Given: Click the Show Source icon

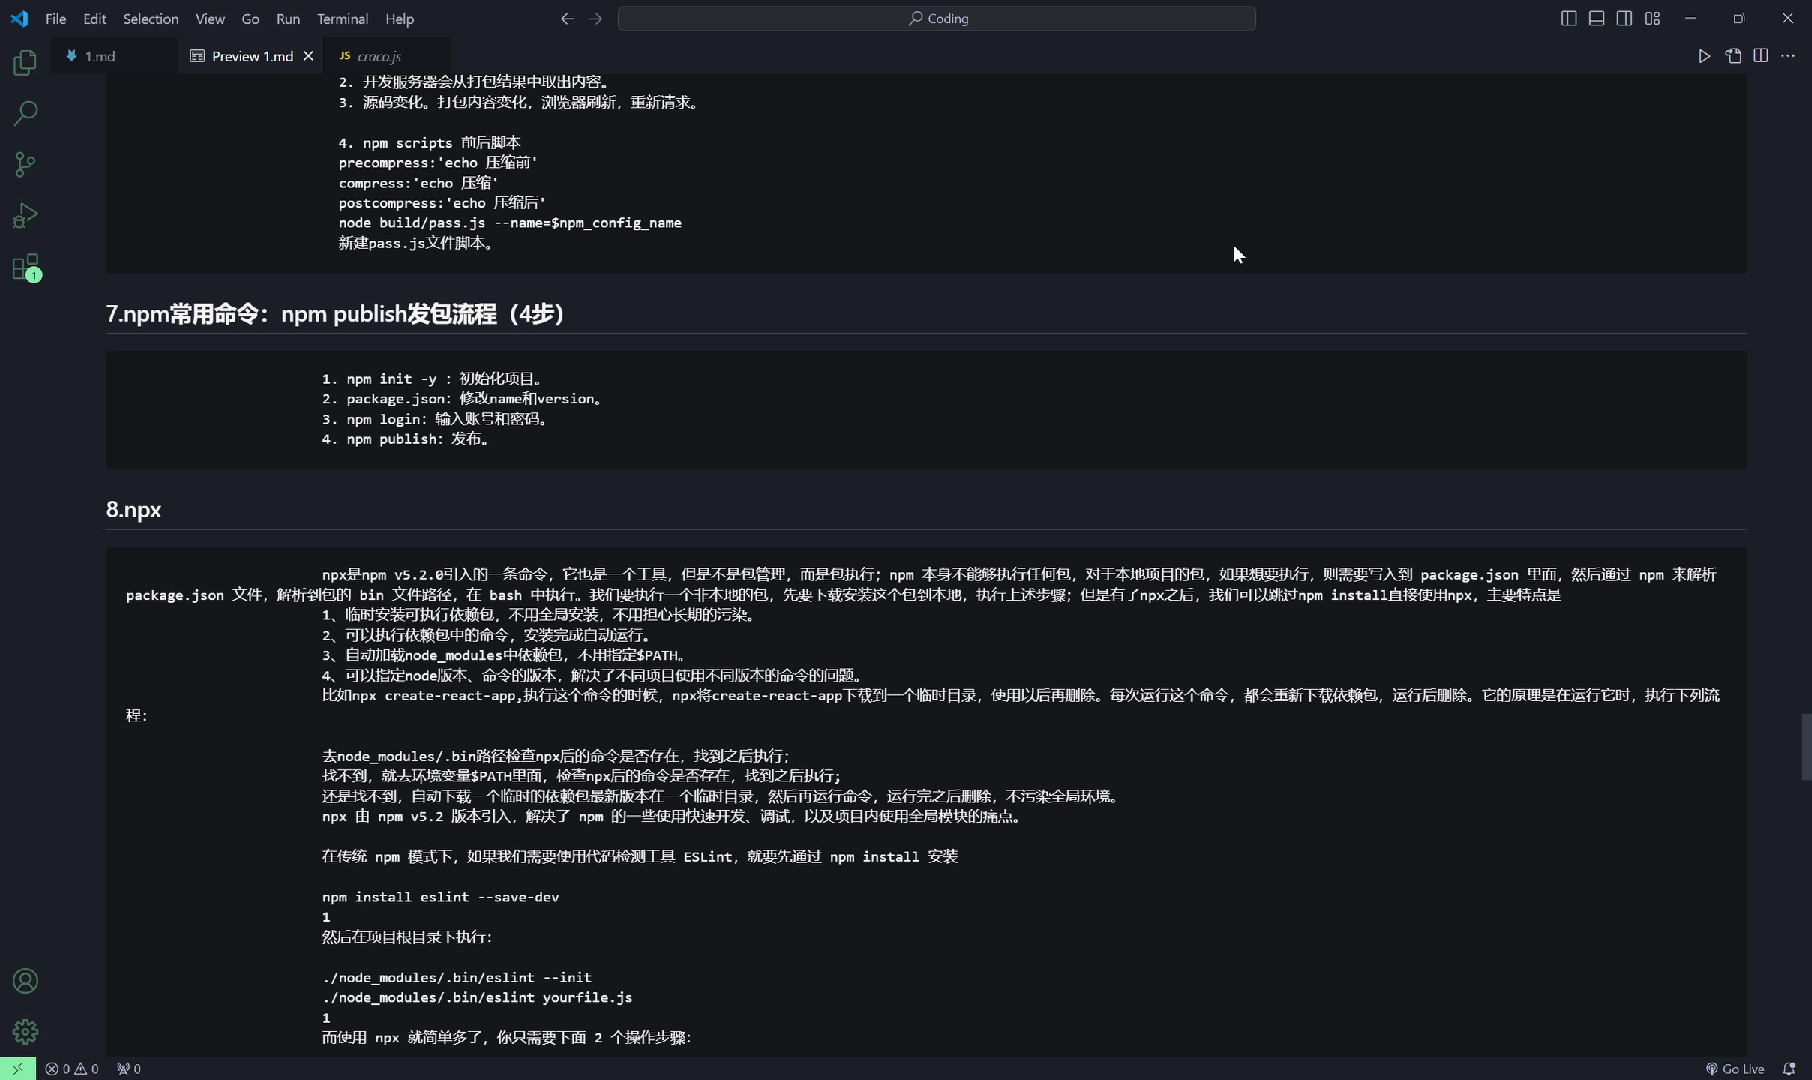Looking at the screenshot, I should 1733,56.
